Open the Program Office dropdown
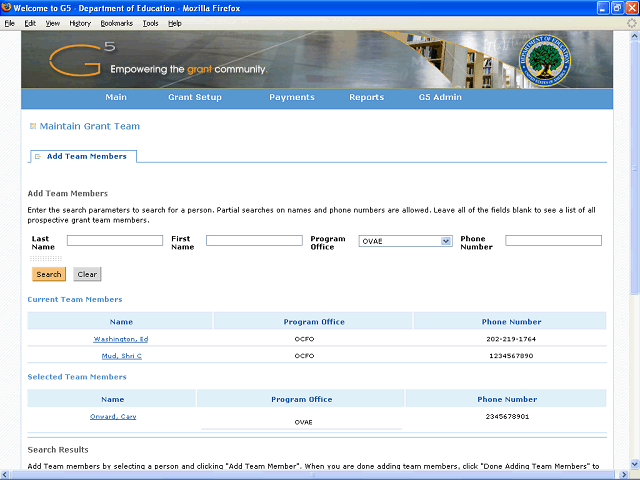Screen dimensions: 640x480 pos(446,241)
